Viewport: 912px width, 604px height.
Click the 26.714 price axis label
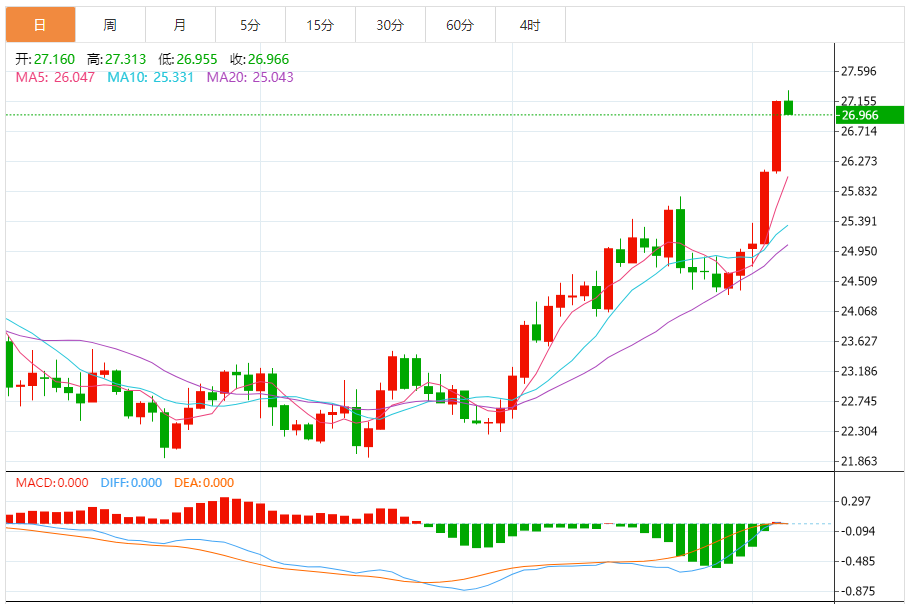pos(858,132)
